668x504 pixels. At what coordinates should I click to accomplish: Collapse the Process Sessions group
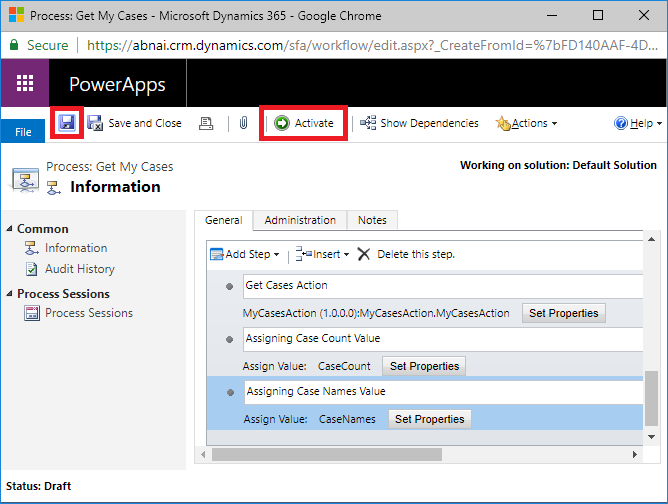pyautogui.click(x=9, y=294)
